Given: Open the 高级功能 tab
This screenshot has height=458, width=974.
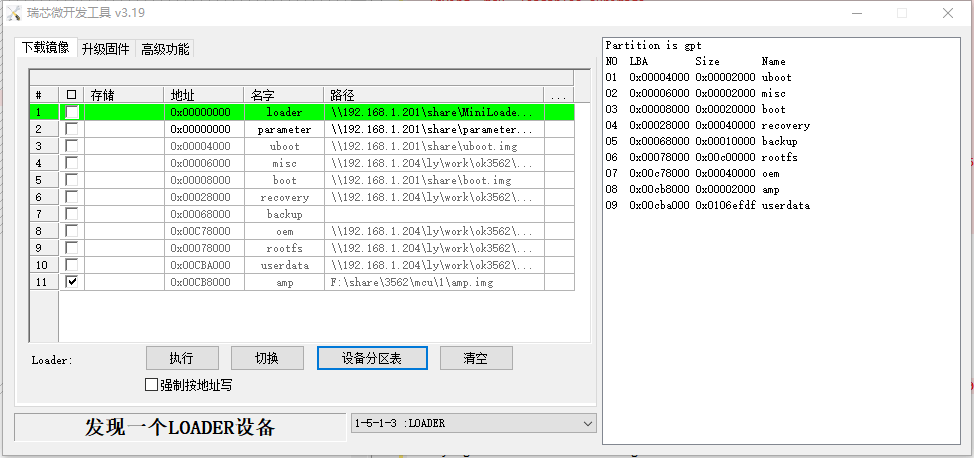Looking at the screenshot, I should (x=165, y=49).
